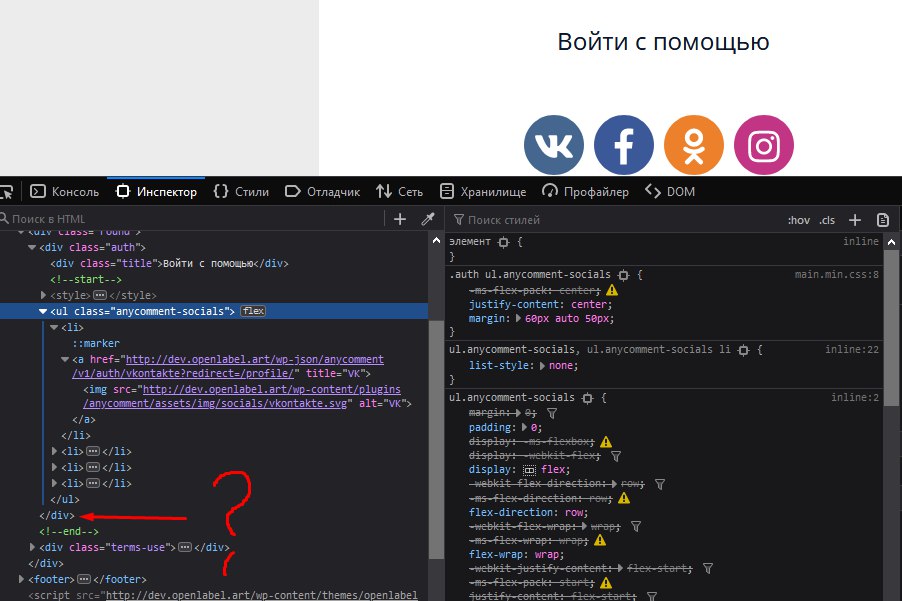Screen dimensions: 902x601
Task: Toggle the .cls classes panel
Action: click(x=827, y=220)
